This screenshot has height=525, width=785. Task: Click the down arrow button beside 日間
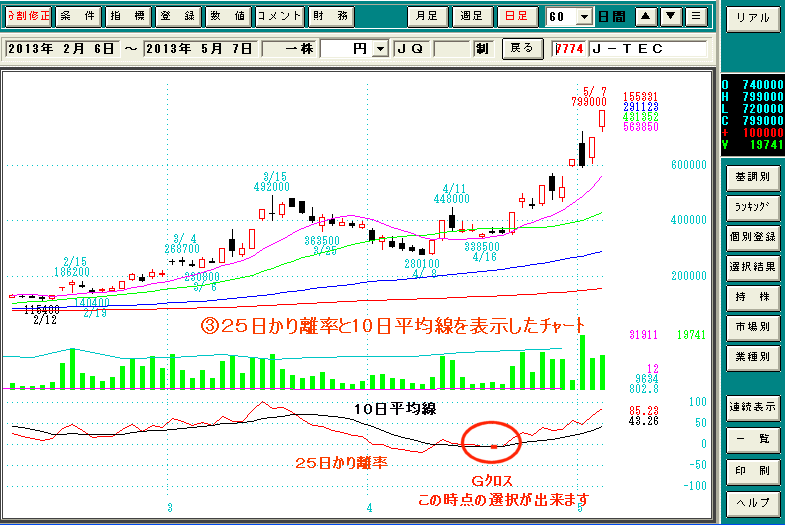pos(671,17)
